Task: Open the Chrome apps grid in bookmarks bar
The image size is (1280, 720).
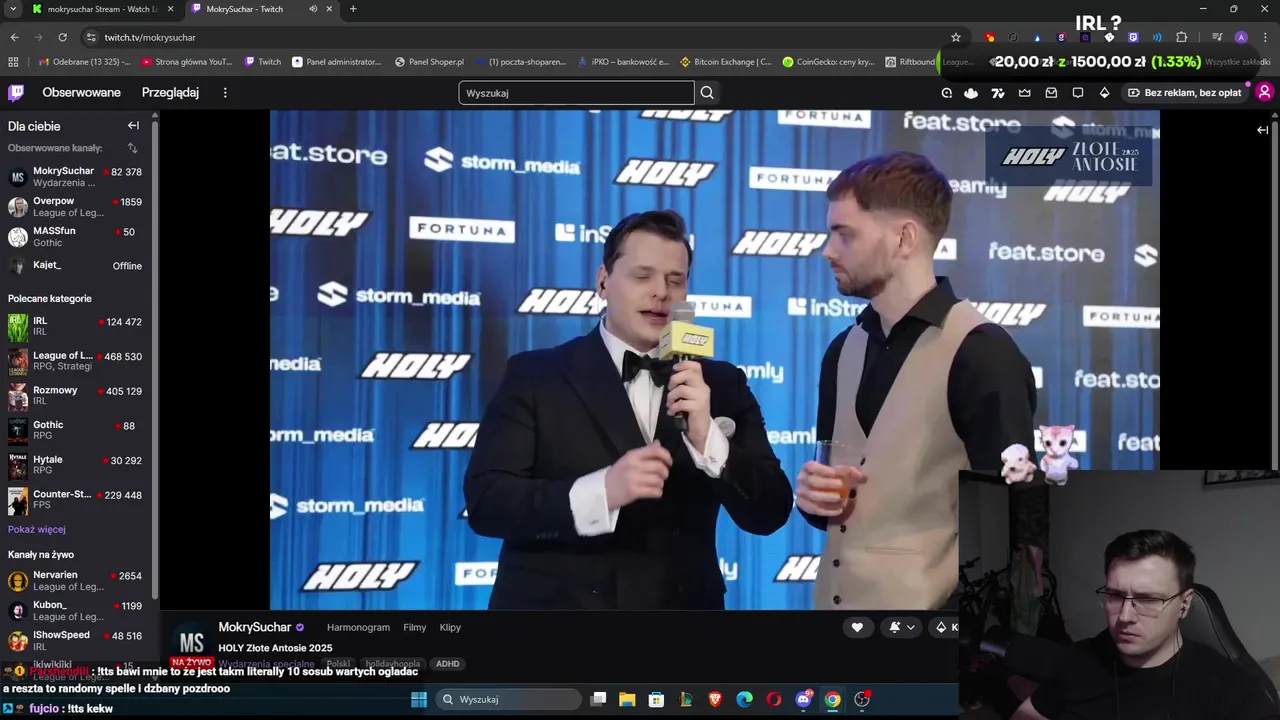Action: 13,62
